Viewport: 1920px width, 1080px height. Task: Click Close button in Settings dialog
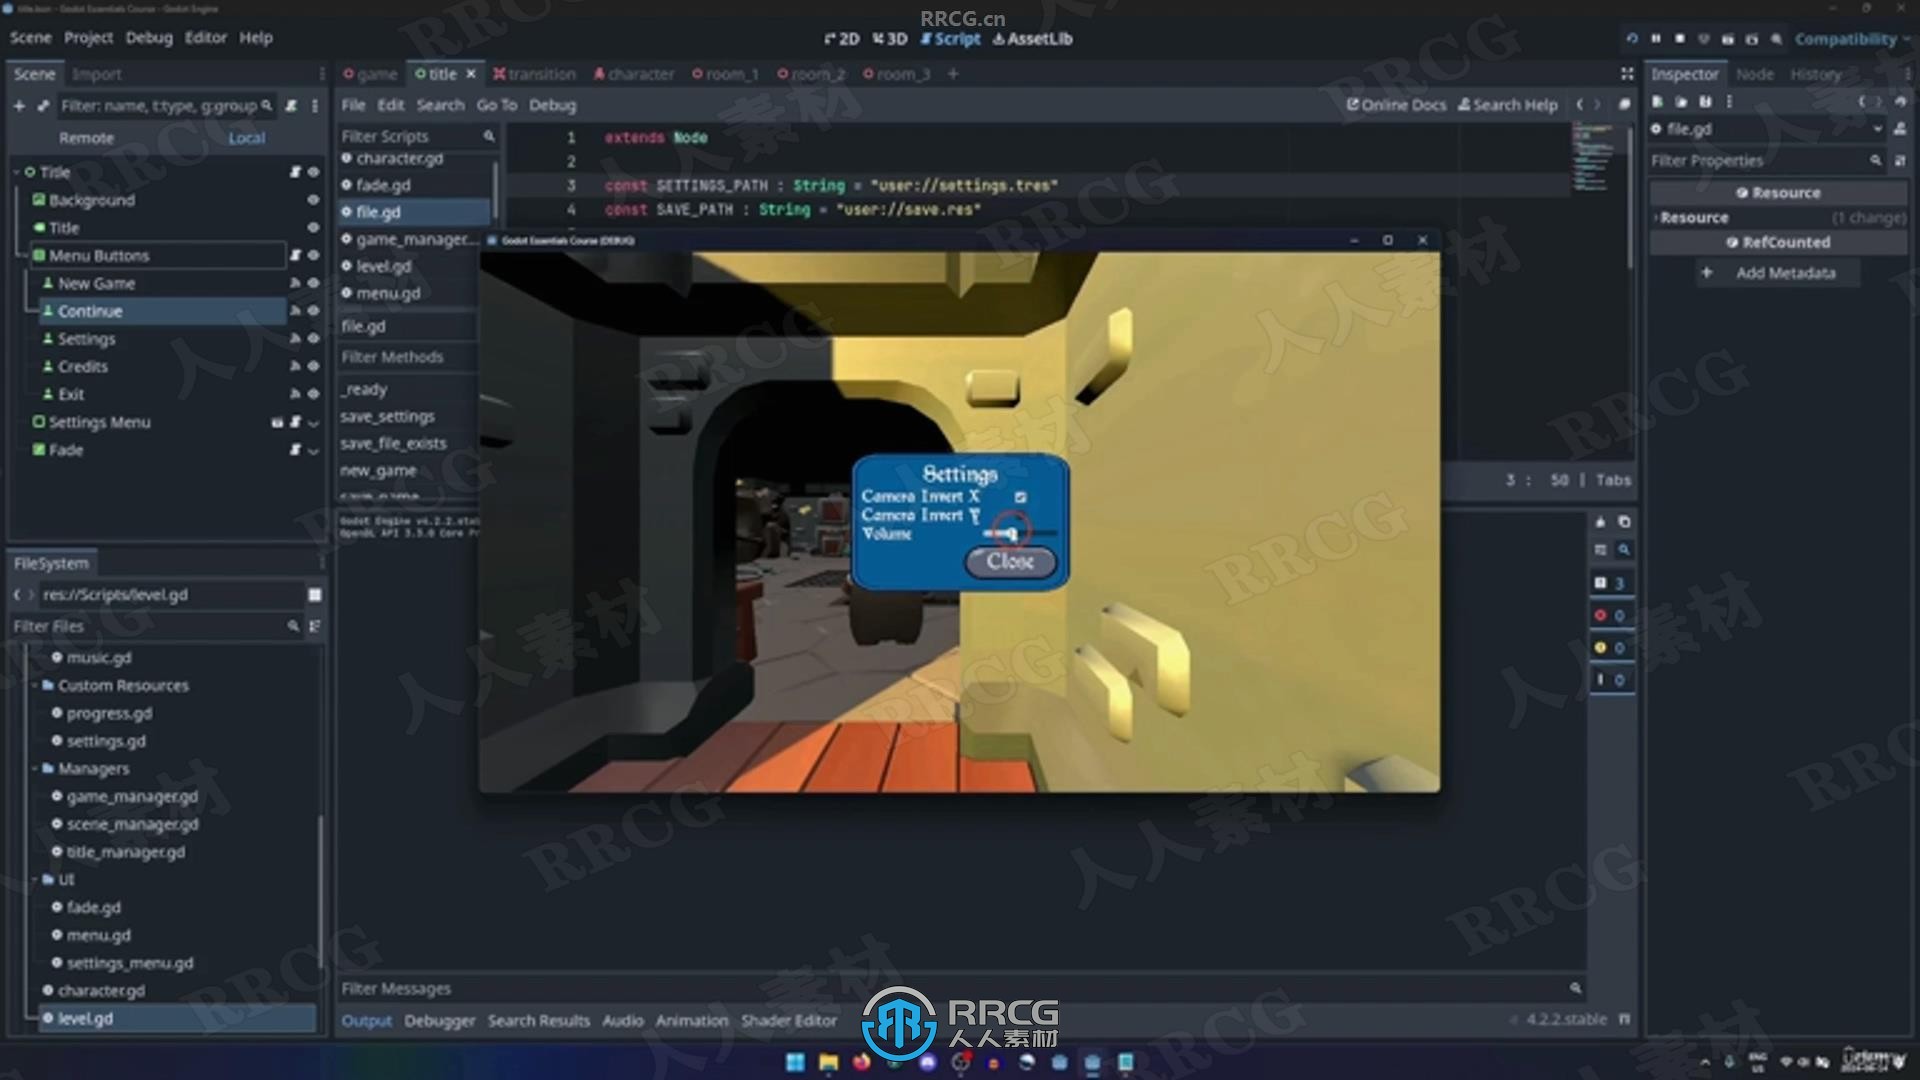point(1010,562)
